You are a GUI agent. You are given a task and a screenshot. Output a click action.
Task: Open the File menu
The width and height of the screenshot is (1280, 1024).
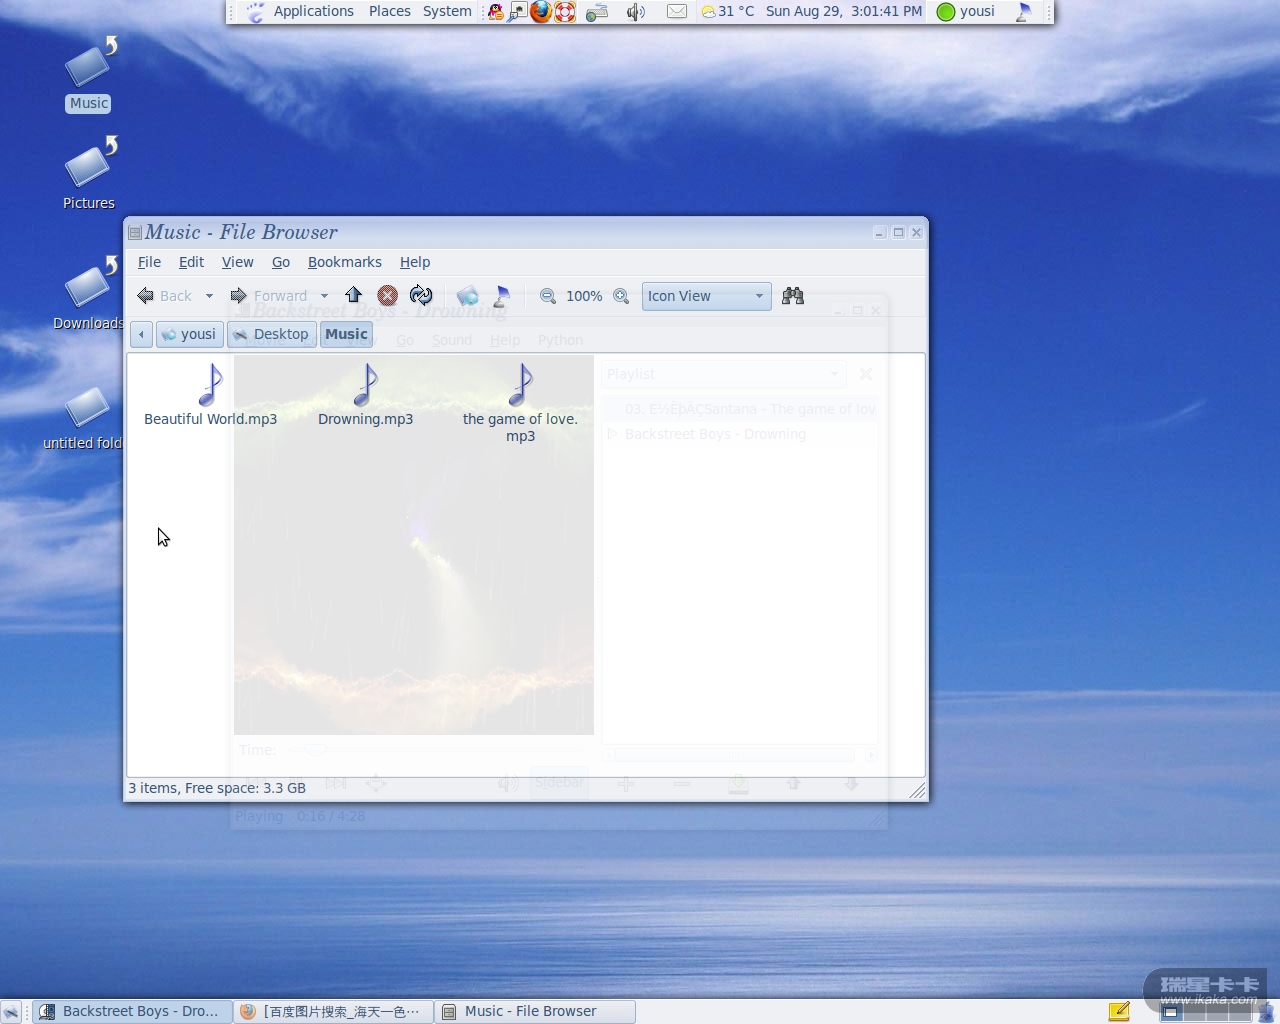pyautogui.click(x=149, y=262)
